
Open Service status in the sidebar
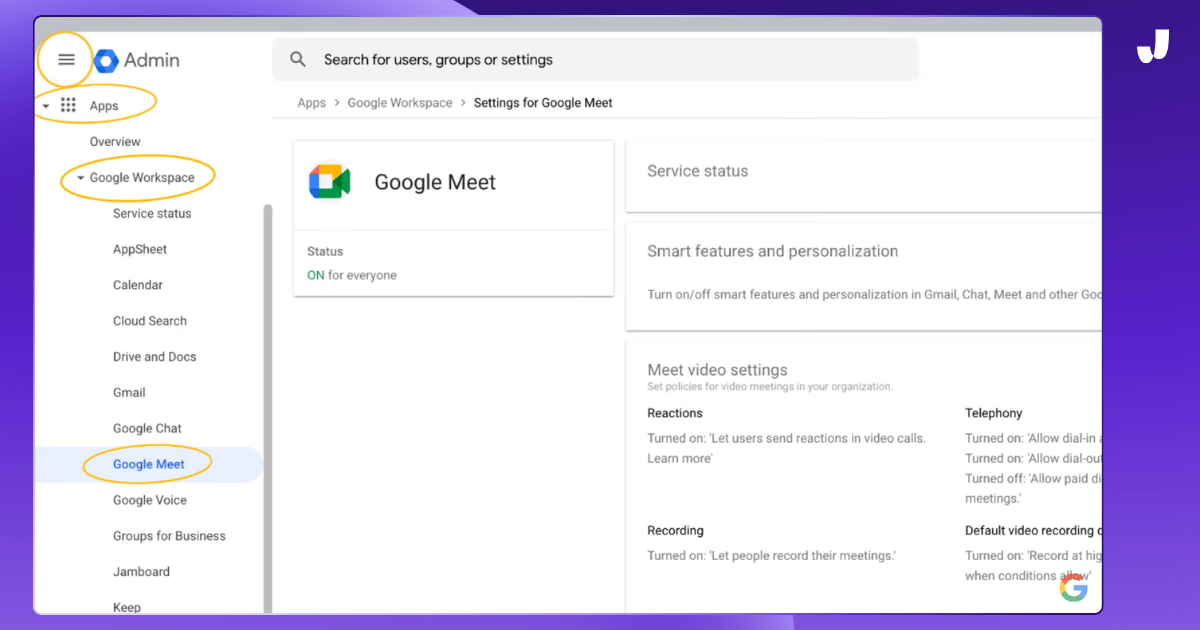click(152, 214)
